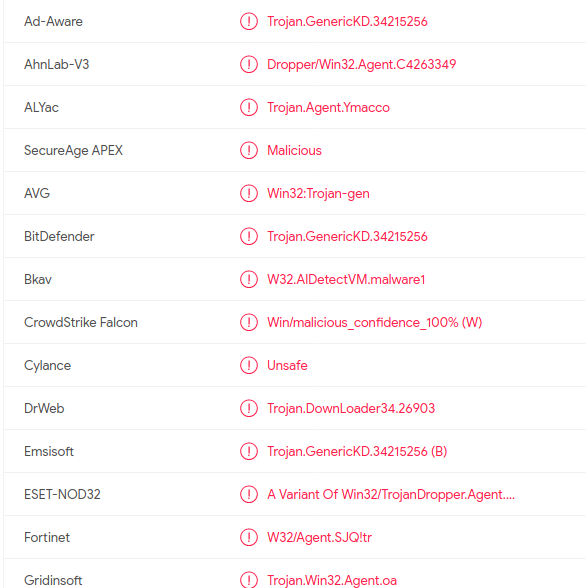Click the Dropper/Win32.Agent.C4263349 detection name
Image resolution: width=586 pixels, height=588 pixels.
pyautogui.click(x=361, y=64)
